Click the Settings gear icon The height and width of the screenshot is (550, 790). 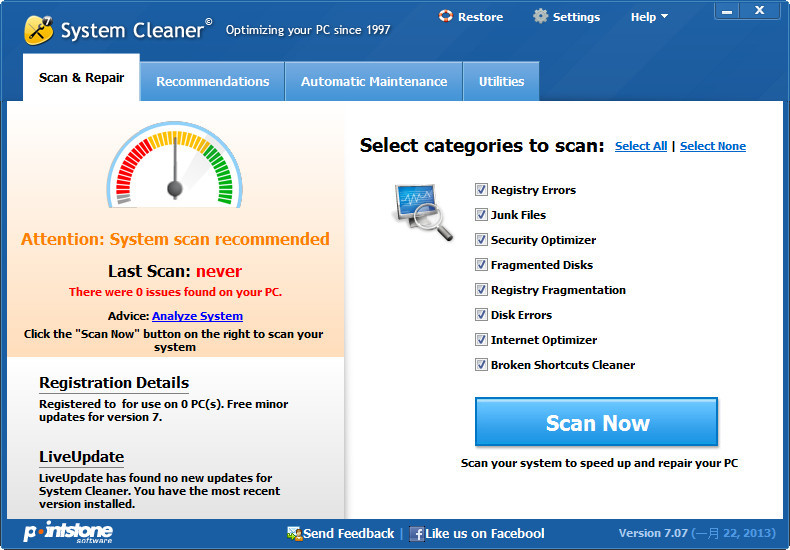click(x=540, y=16)
